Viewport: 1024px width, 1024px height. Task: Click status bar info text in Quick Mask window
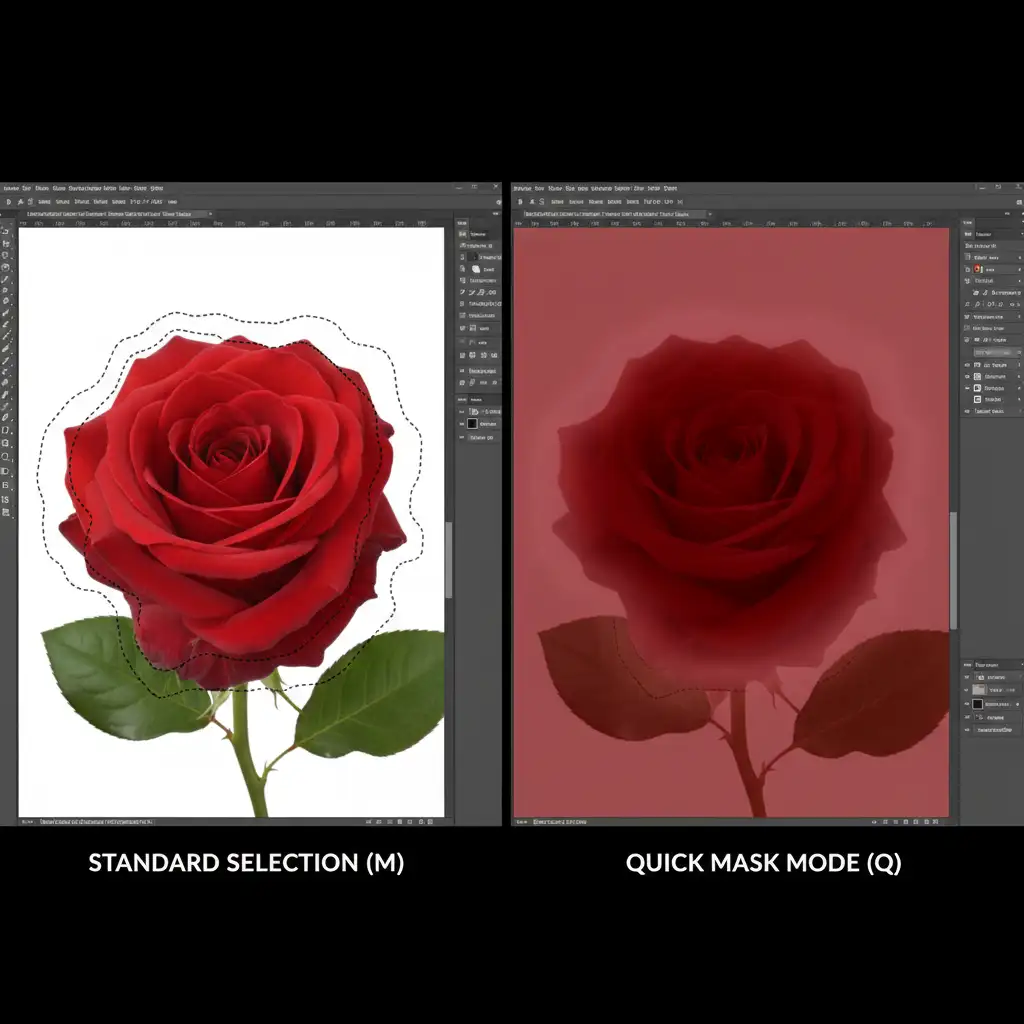(x=560, y=822)
